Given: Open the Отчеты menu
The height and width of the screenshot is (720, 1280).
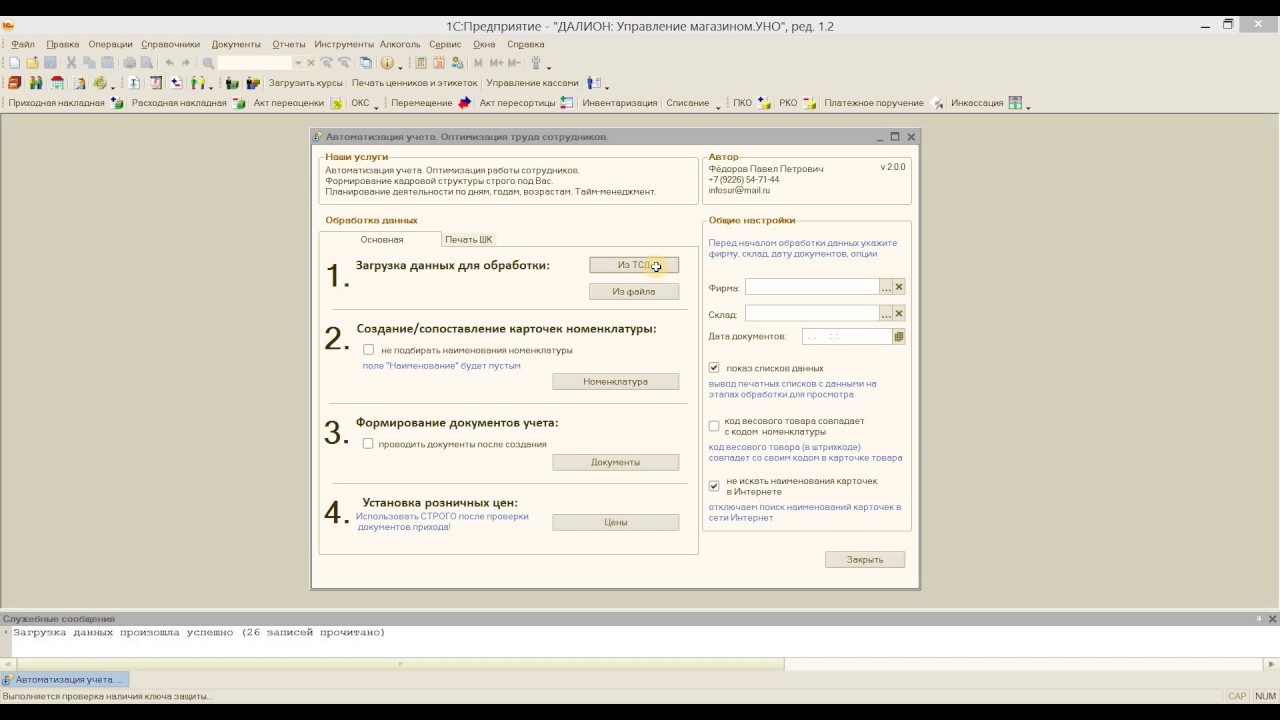Looking at the screenshot, I should point(288,44).
